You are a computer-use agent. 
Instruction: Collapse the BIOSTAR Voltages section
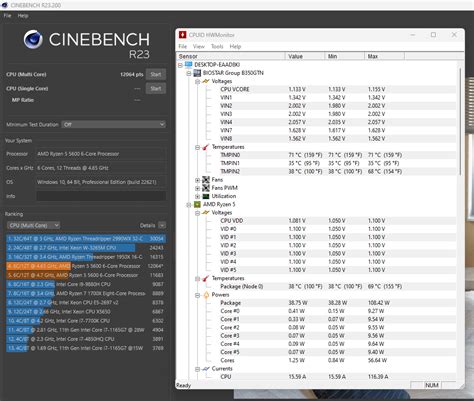pyautogui.click(x=197, y=81)
